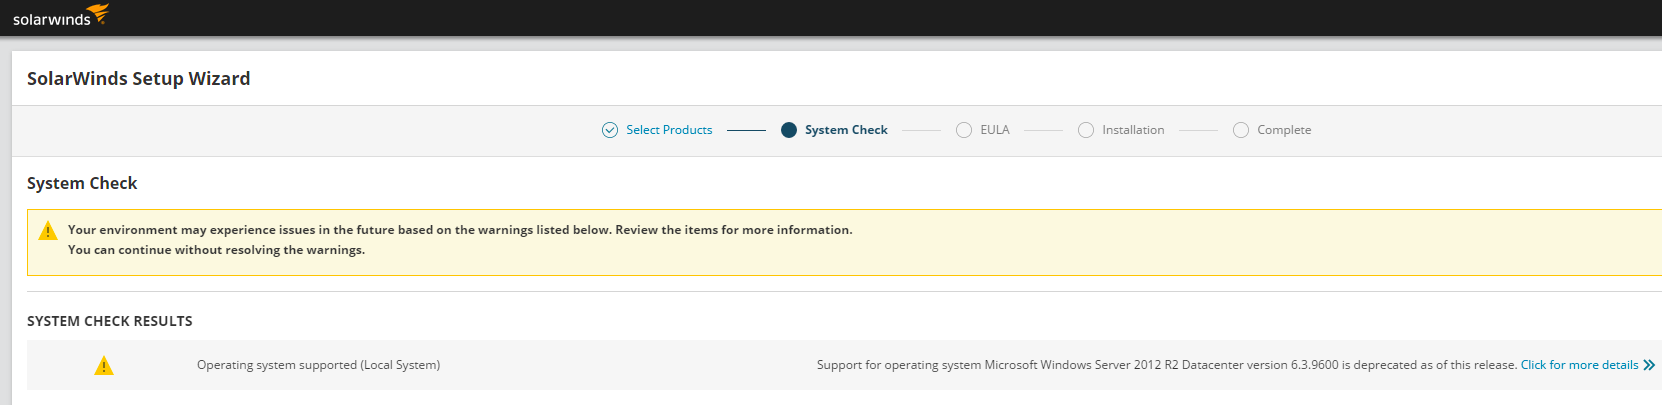Open the System Check step label

(846, 130)
